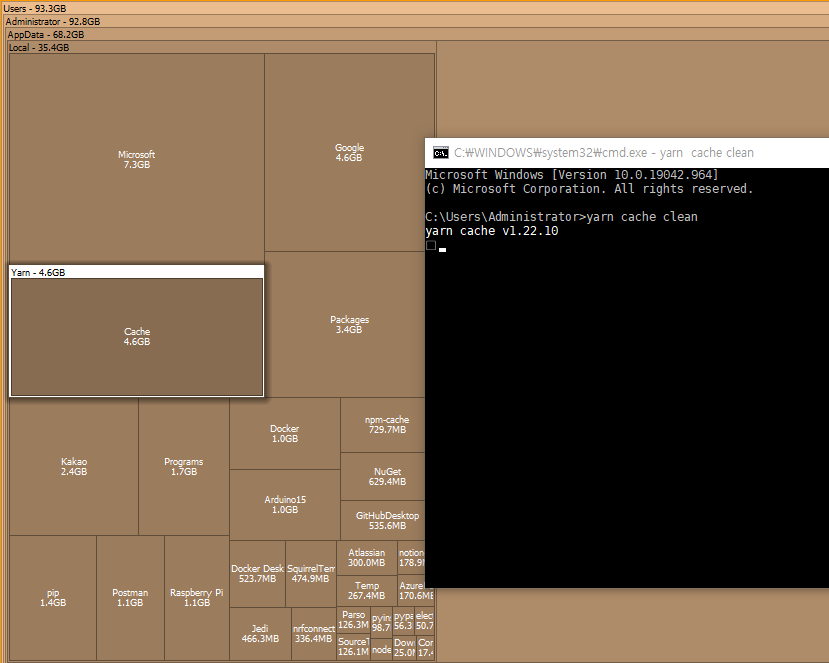
Task: Select the Docker 1.0GB block
Action: [284, 434]
